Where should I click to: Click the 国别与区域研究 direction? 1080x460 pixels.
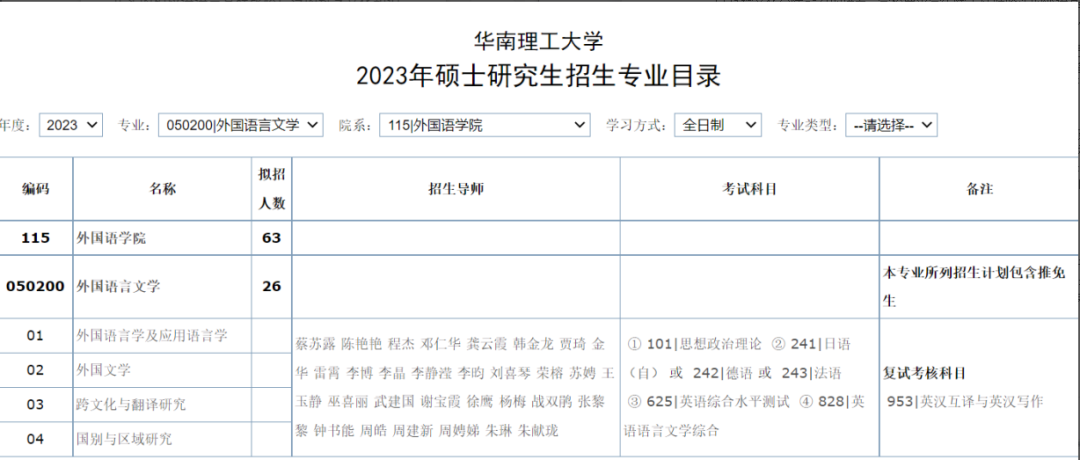click(x=124, y=439)
